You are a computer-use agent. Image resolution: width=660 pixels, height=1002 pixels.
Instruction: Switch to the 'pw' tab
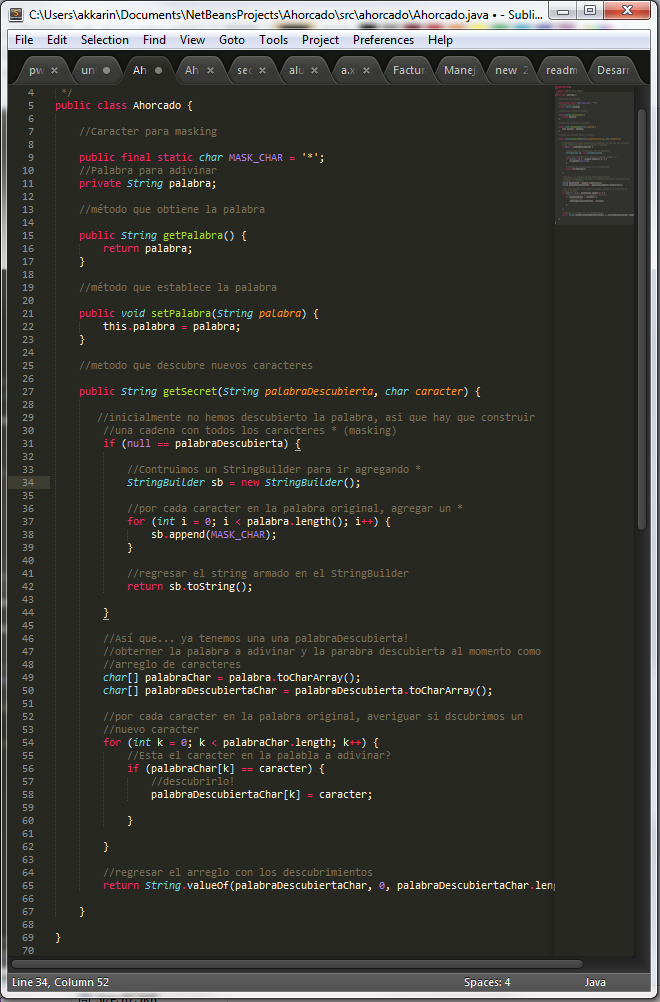point(36,70)
